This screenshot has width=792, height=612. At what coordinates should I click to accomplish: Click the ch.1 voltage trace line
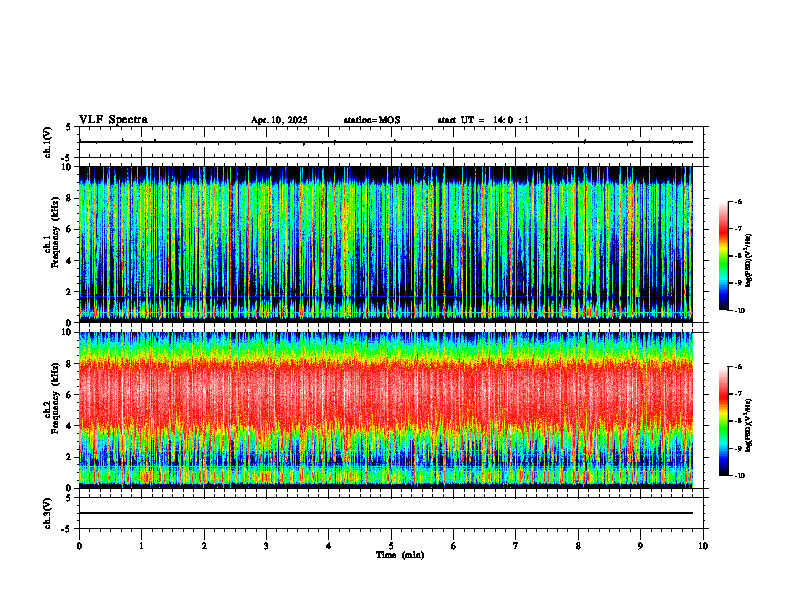pos(385,142)
